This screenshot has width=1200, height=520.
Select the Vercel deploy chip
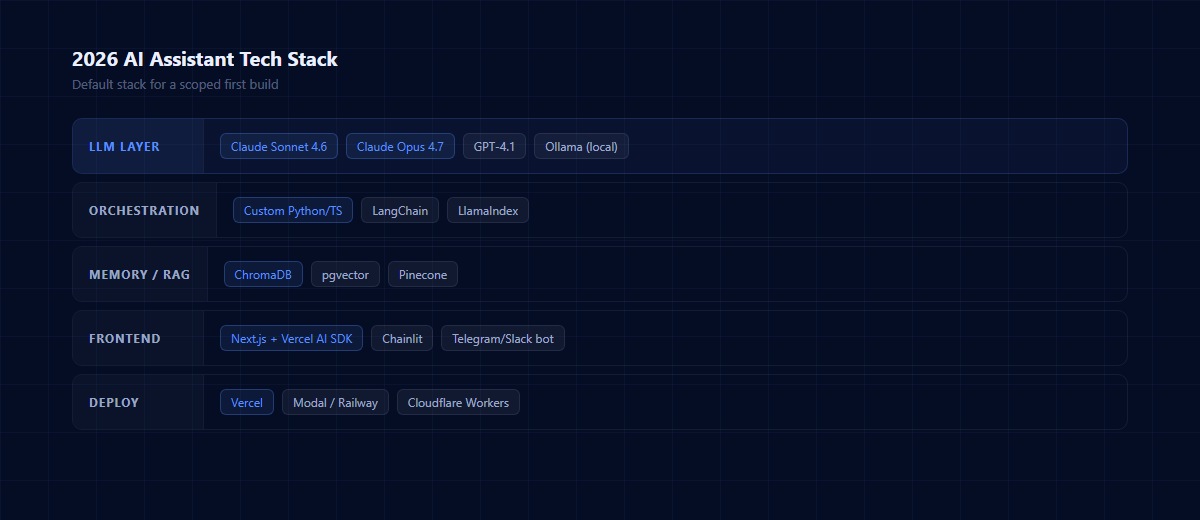click(247, 402)
